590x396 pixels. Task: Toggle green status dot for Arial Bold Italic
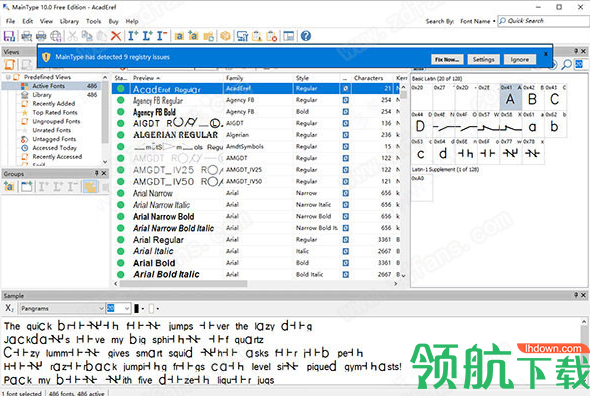tap(120, 274)
